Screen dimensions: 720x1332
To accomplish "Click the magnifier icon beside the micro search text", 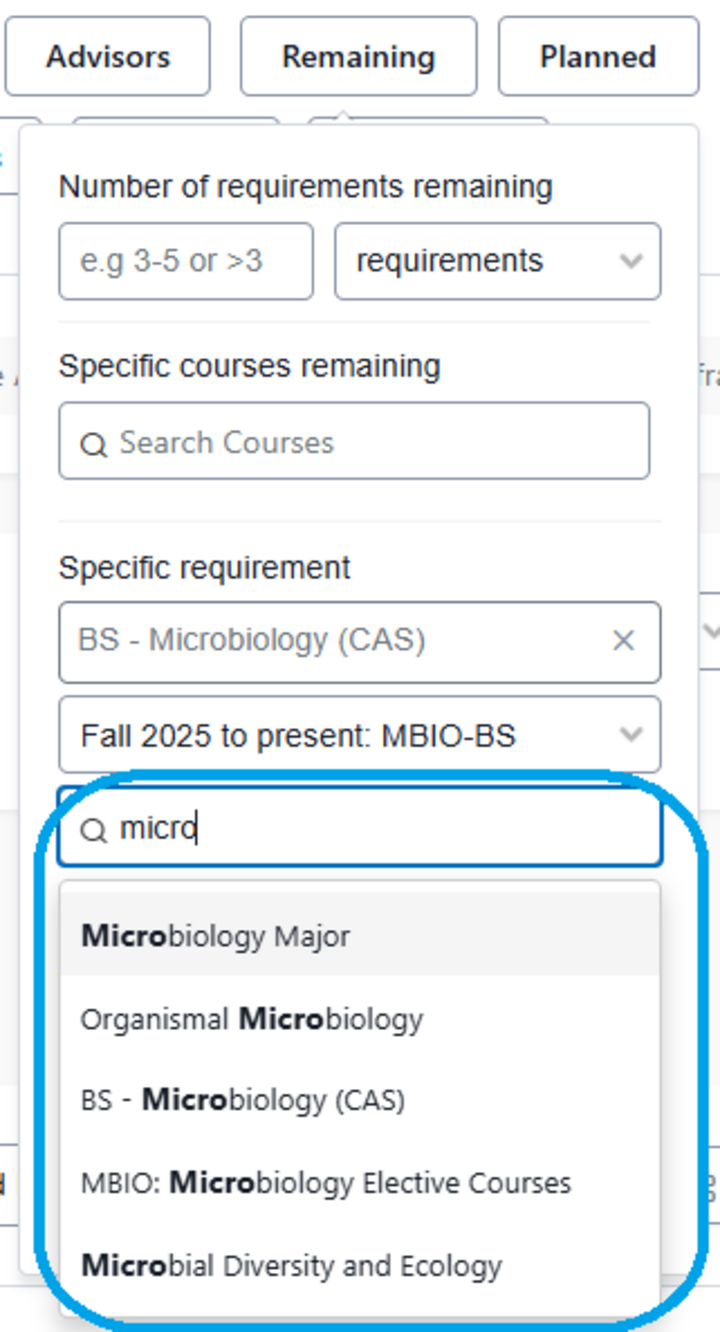I will pos(95,828).
